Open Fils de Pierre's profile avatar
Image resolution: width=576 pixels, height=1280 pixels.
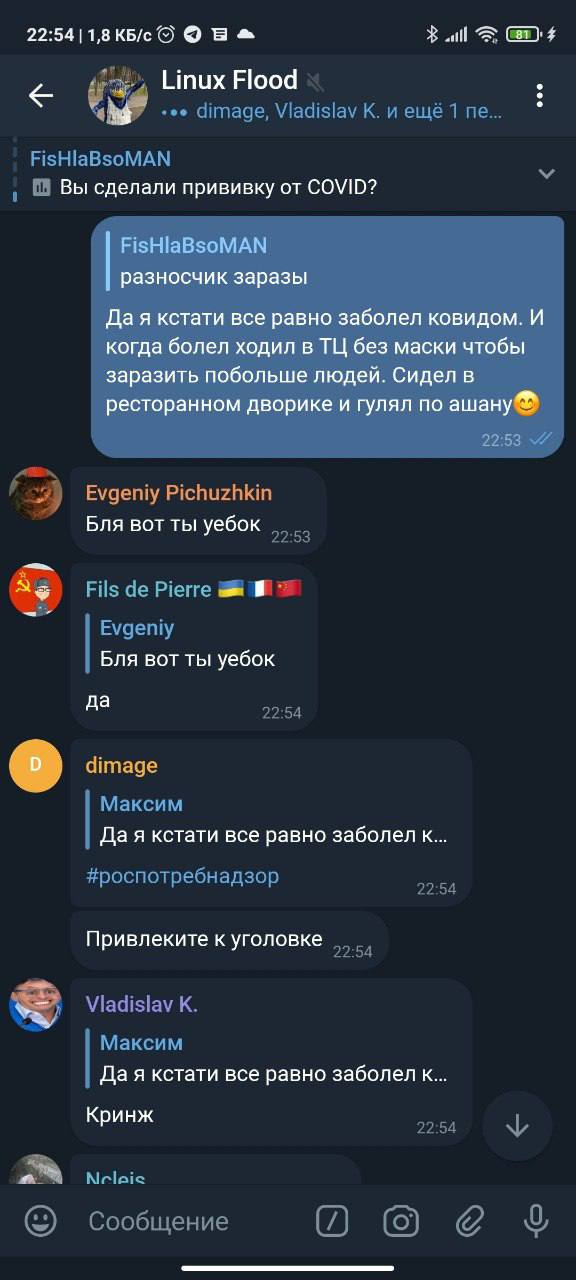pos(36,589)
